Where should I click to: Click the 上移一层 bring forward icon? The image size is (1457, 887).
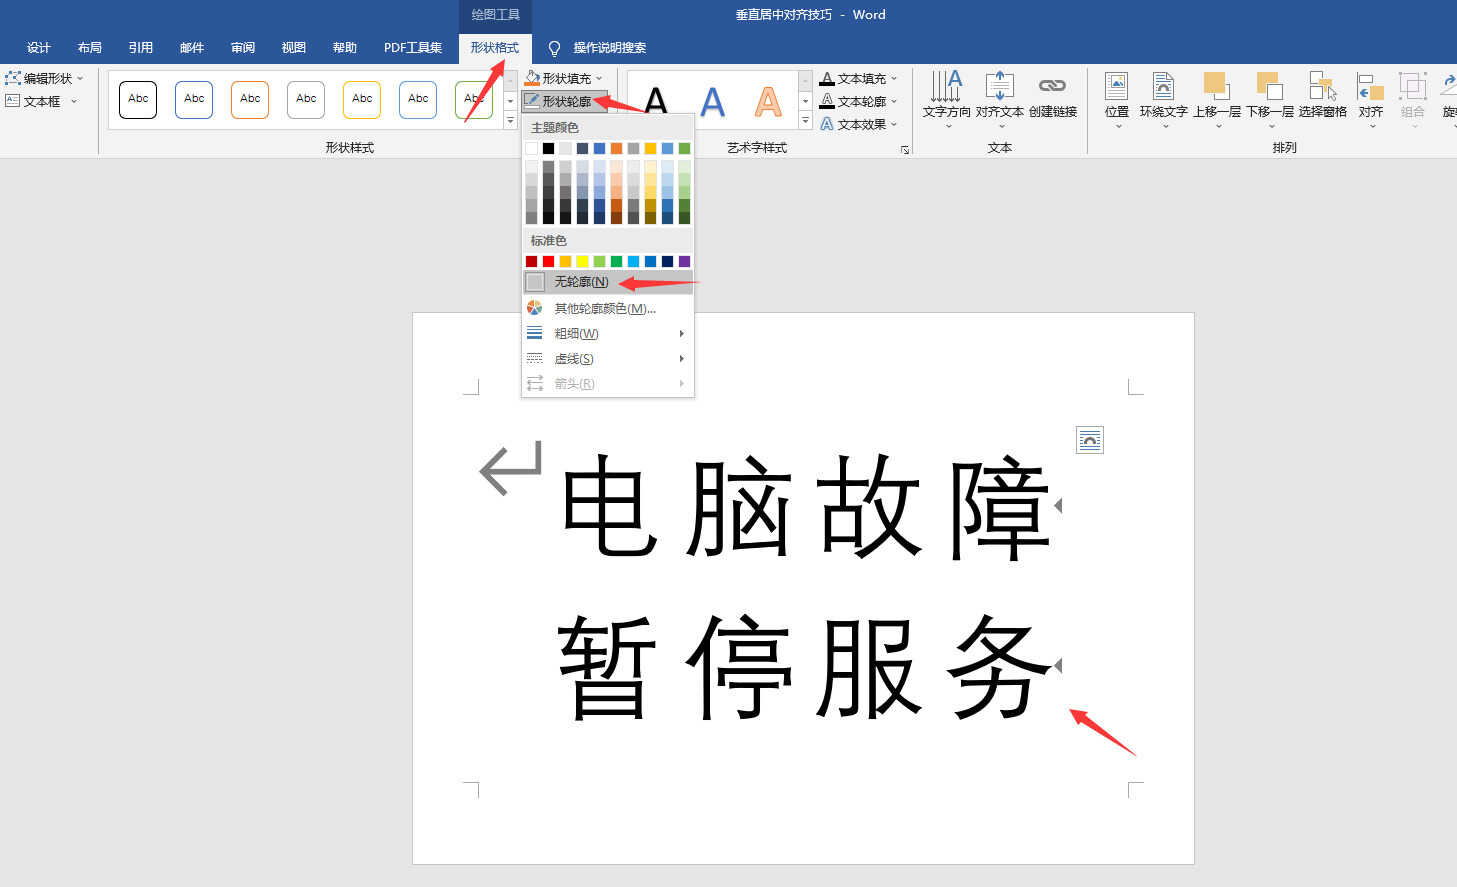pyautogui.click(x=1216, y=86)
